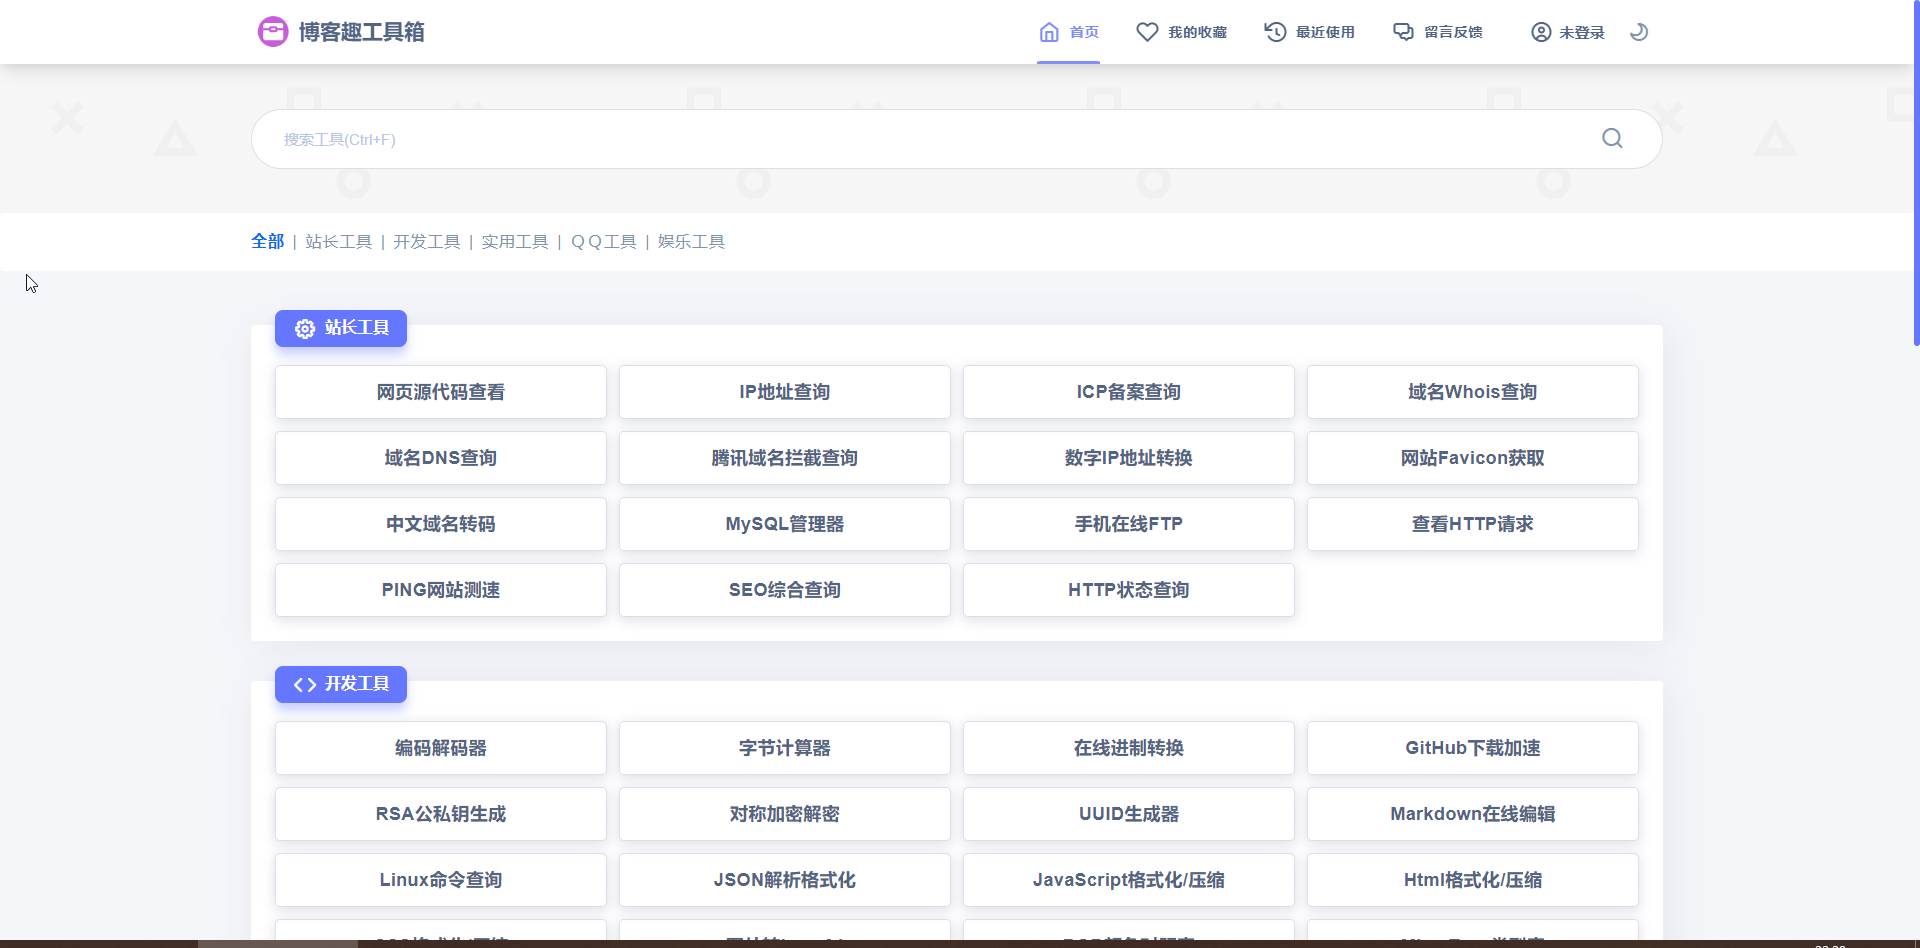Image resolution: width=1920 pixels, height=948 pixels.
Task: Click the 博客趣工具箱 site title text
Action: click(x=361, y=32)
